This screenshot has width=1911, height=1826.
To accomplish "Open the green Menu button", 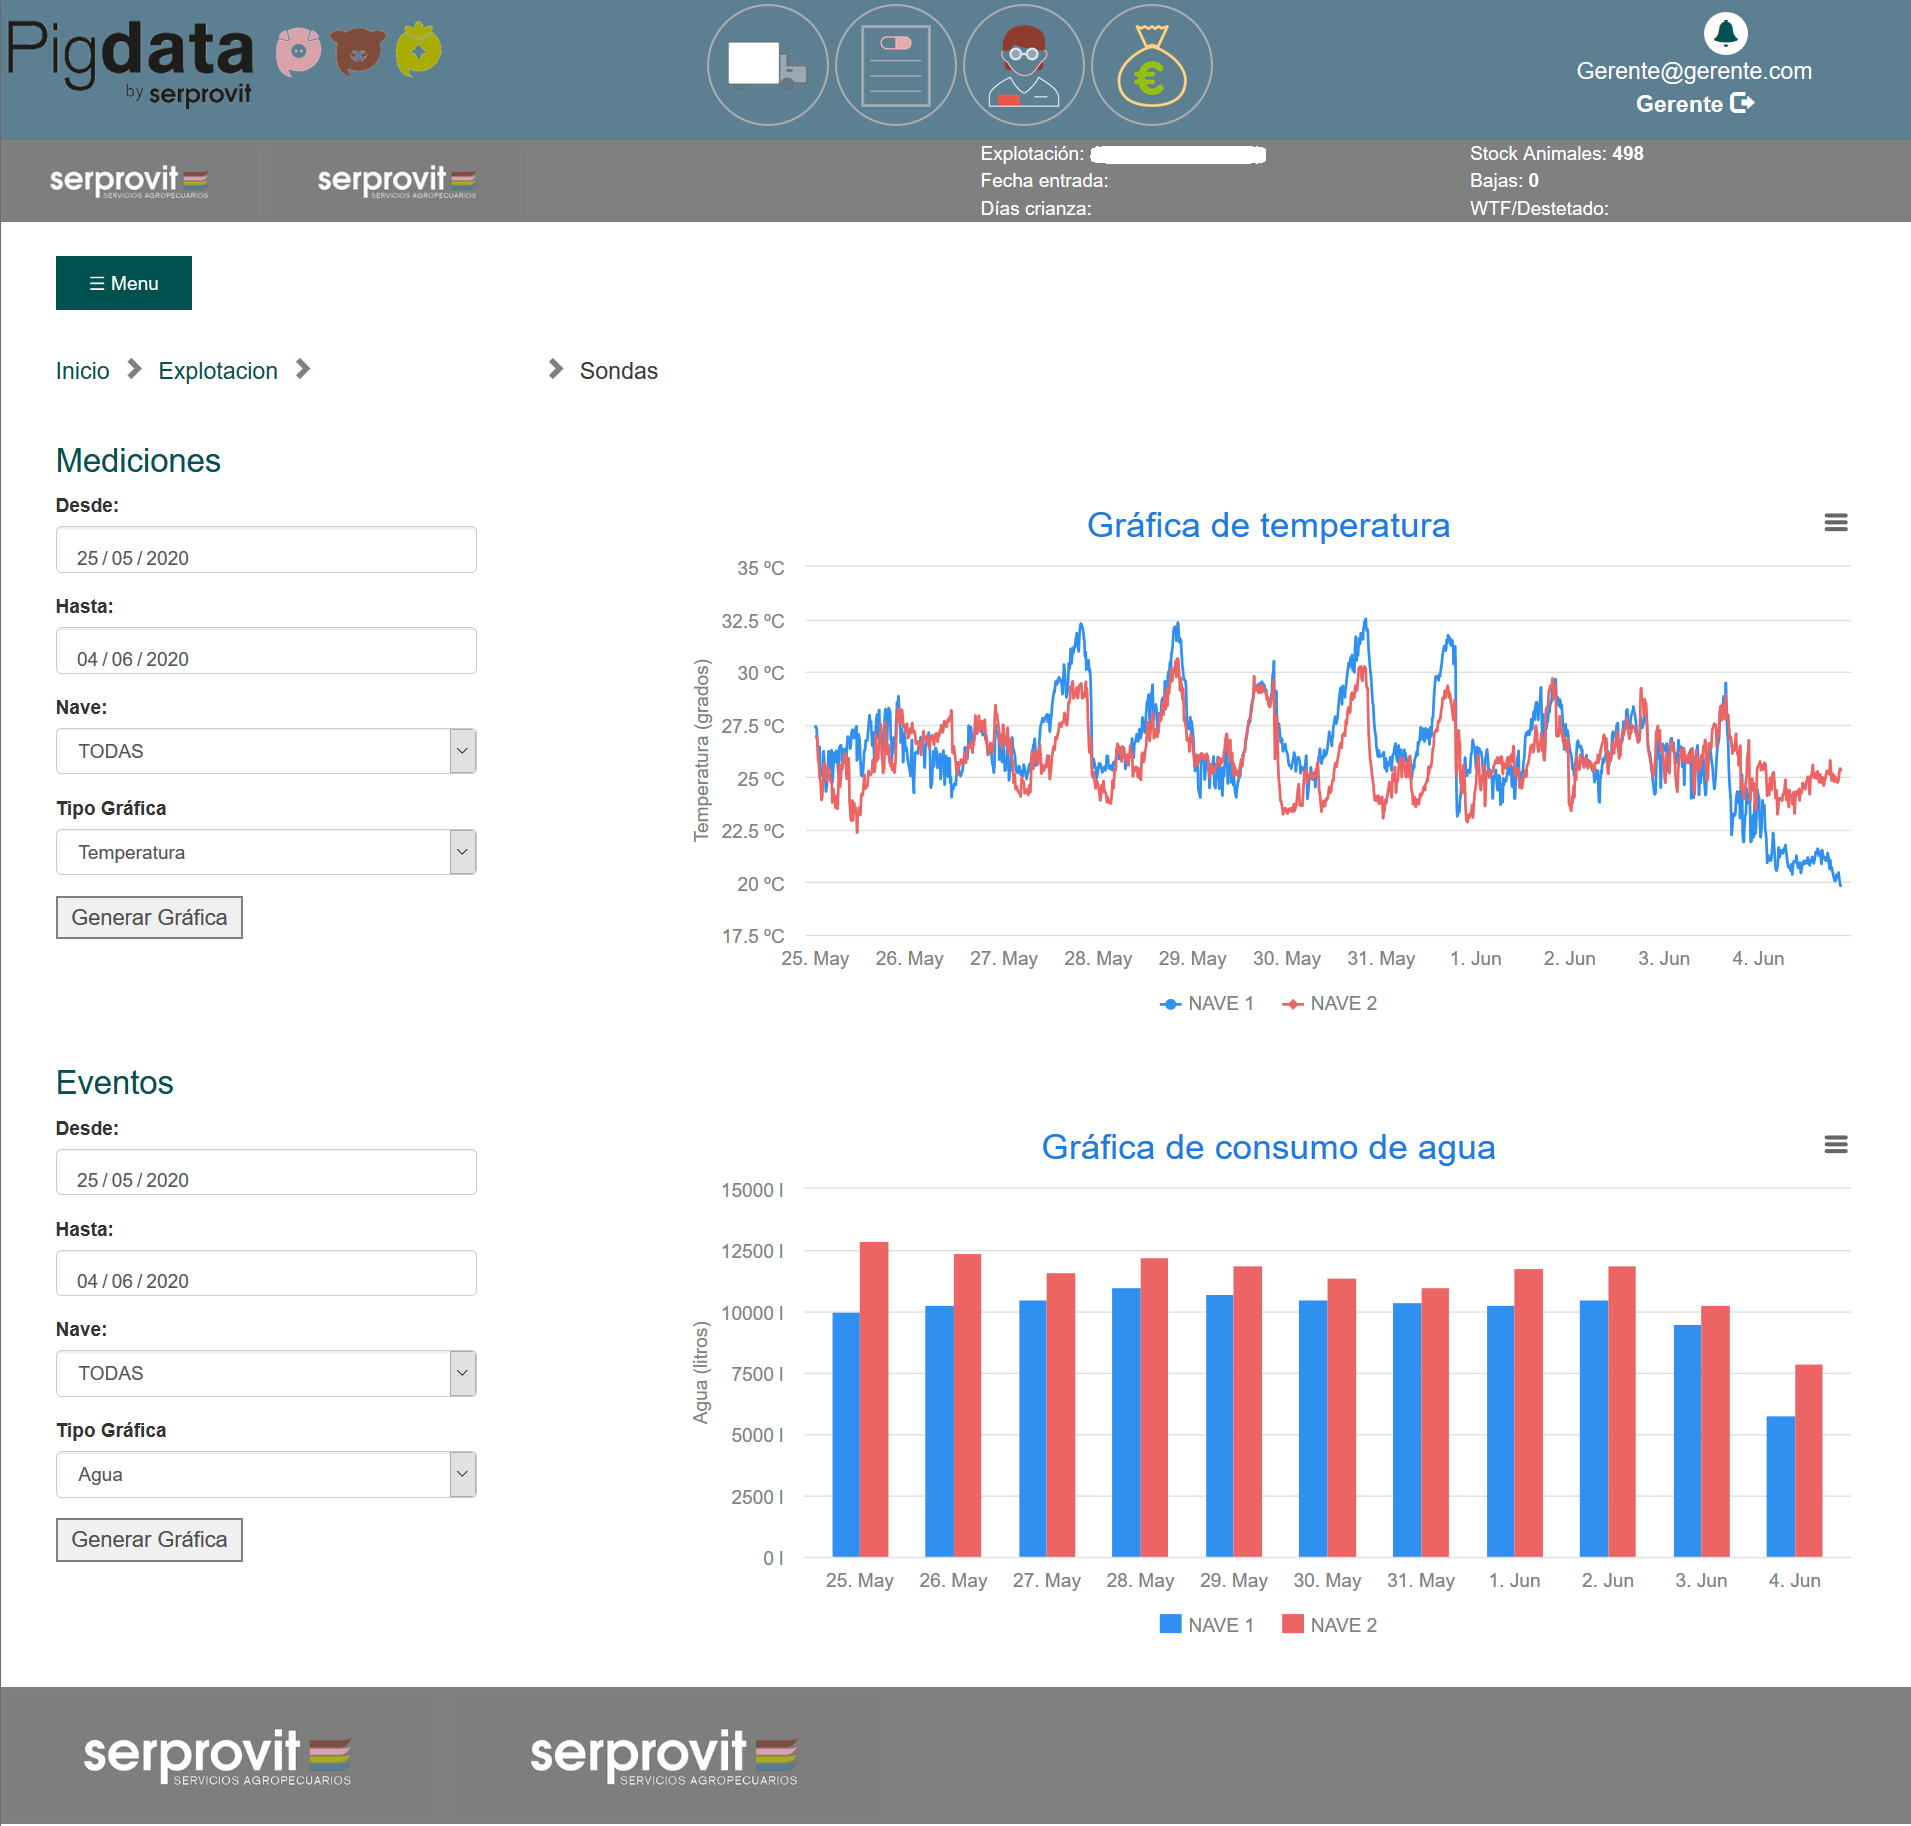I will [x=124, y=283].
